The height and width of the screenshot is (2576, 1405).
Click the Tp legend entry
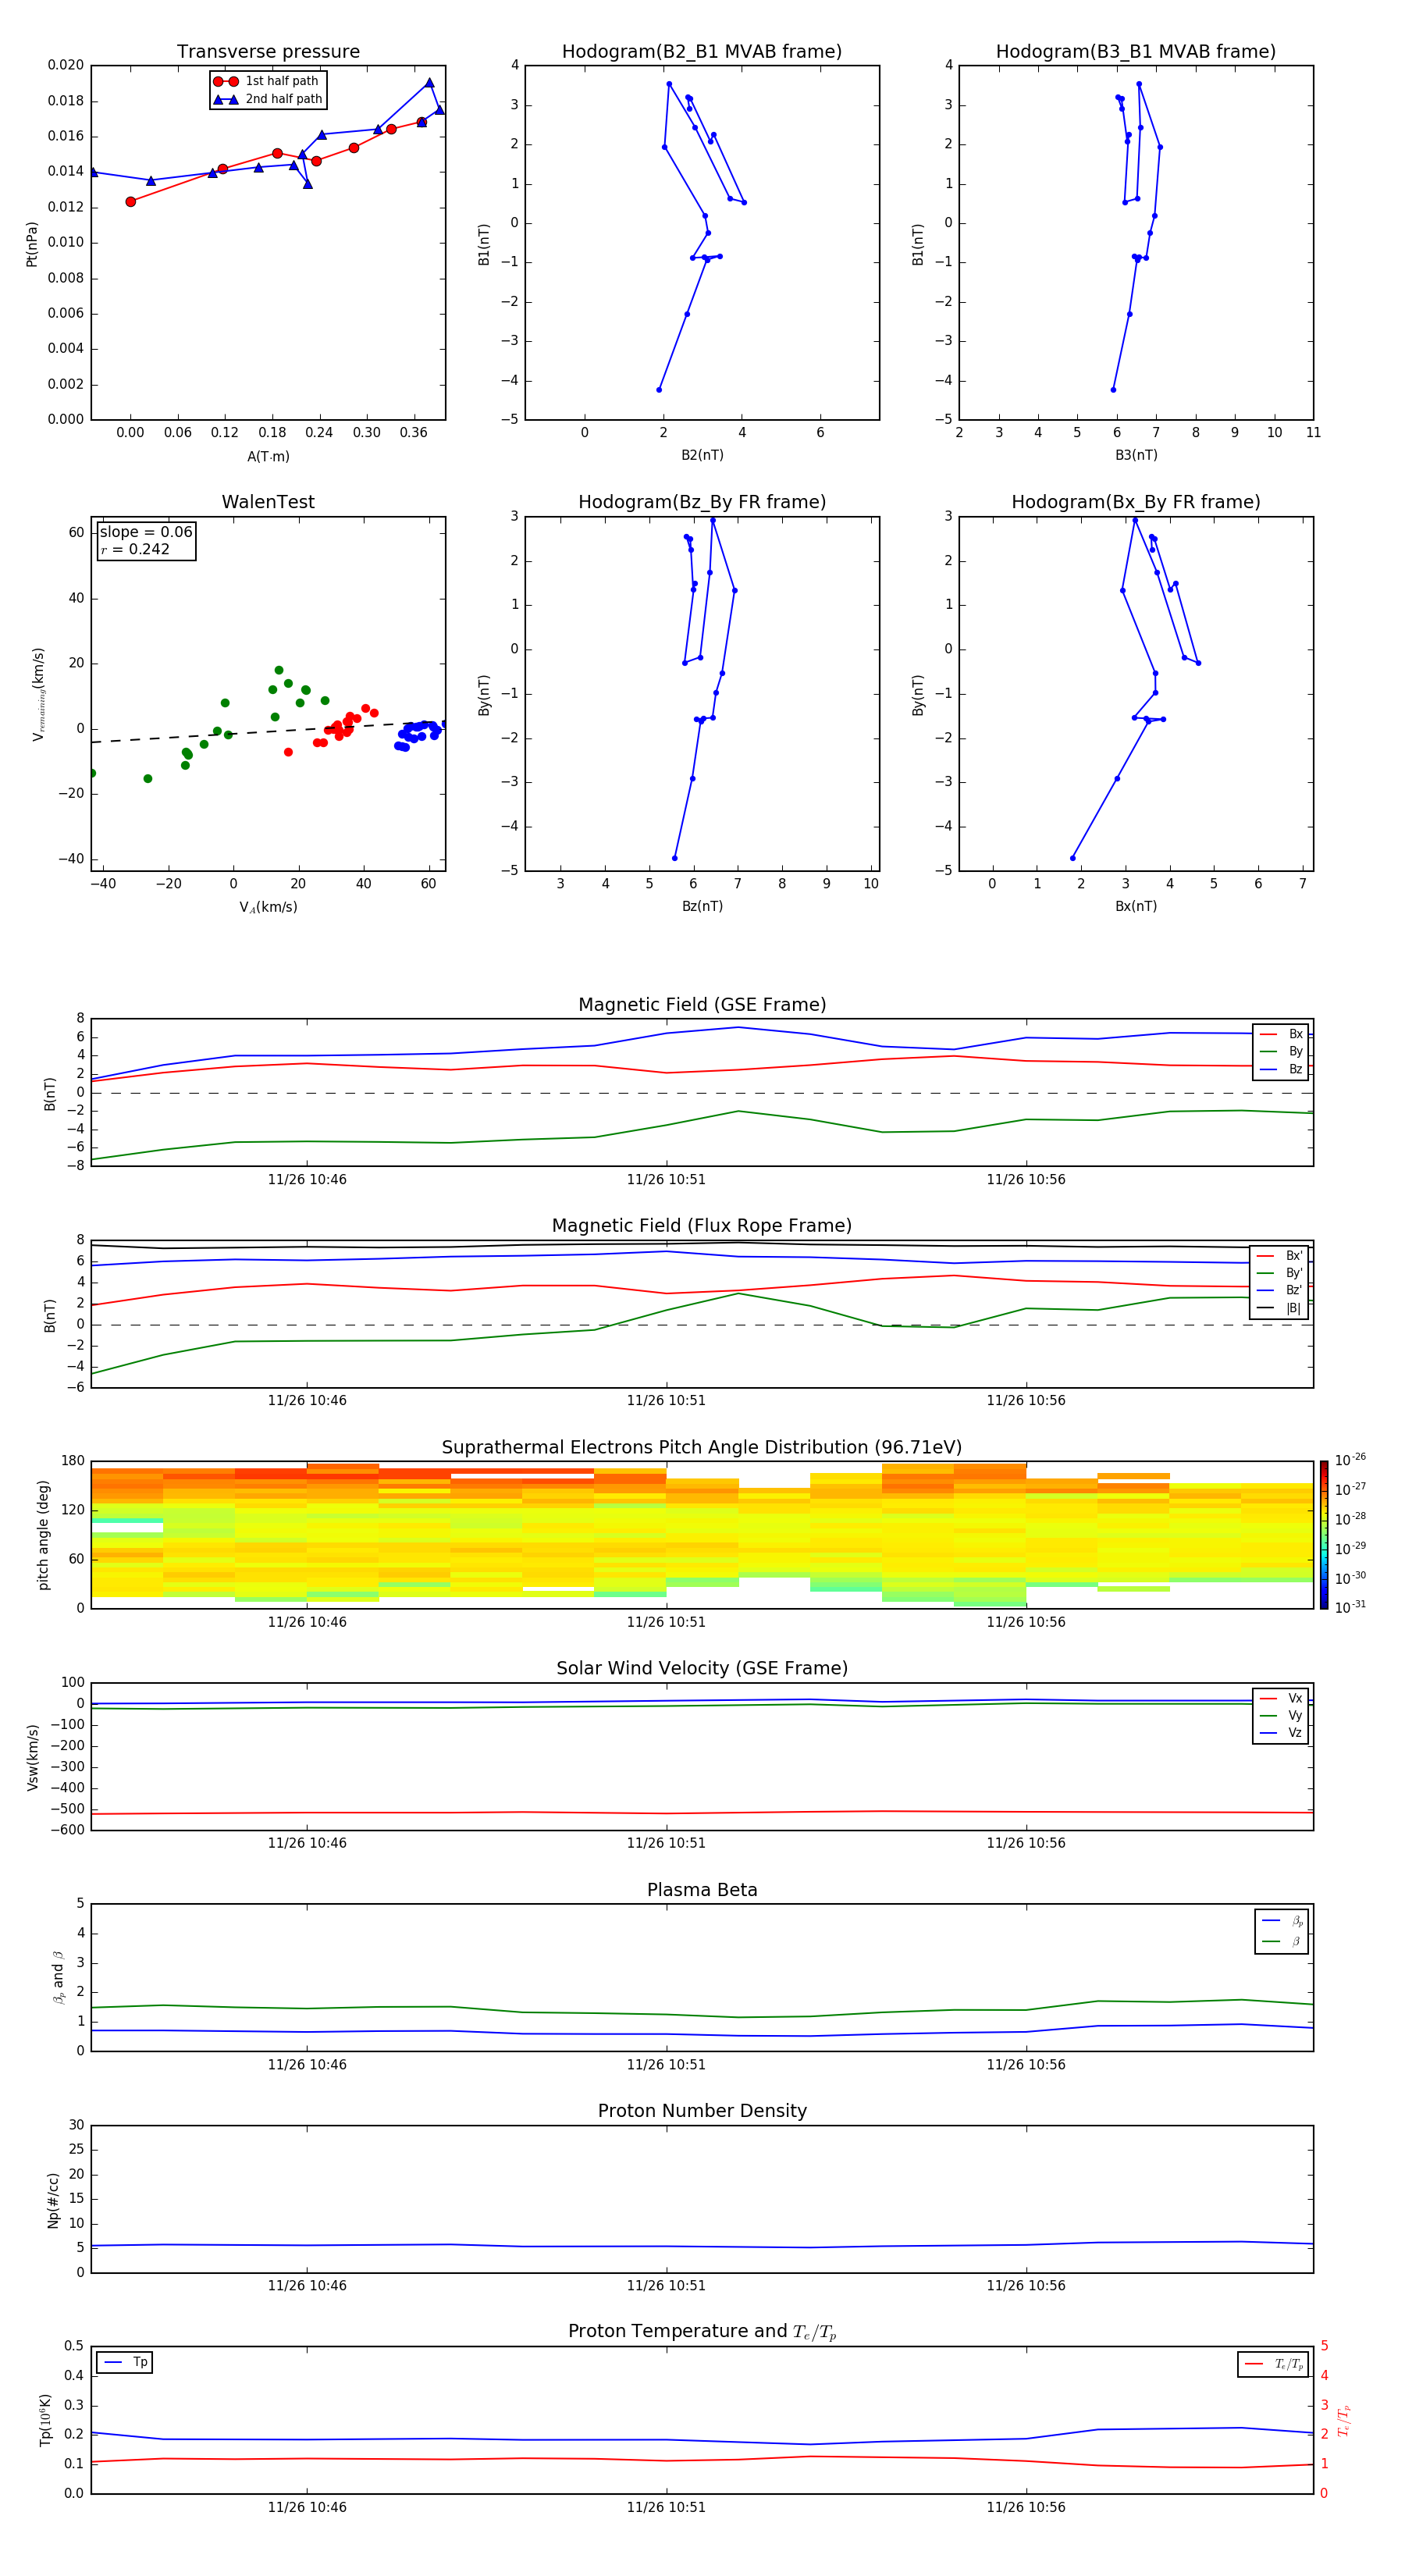coord(126,2362)
